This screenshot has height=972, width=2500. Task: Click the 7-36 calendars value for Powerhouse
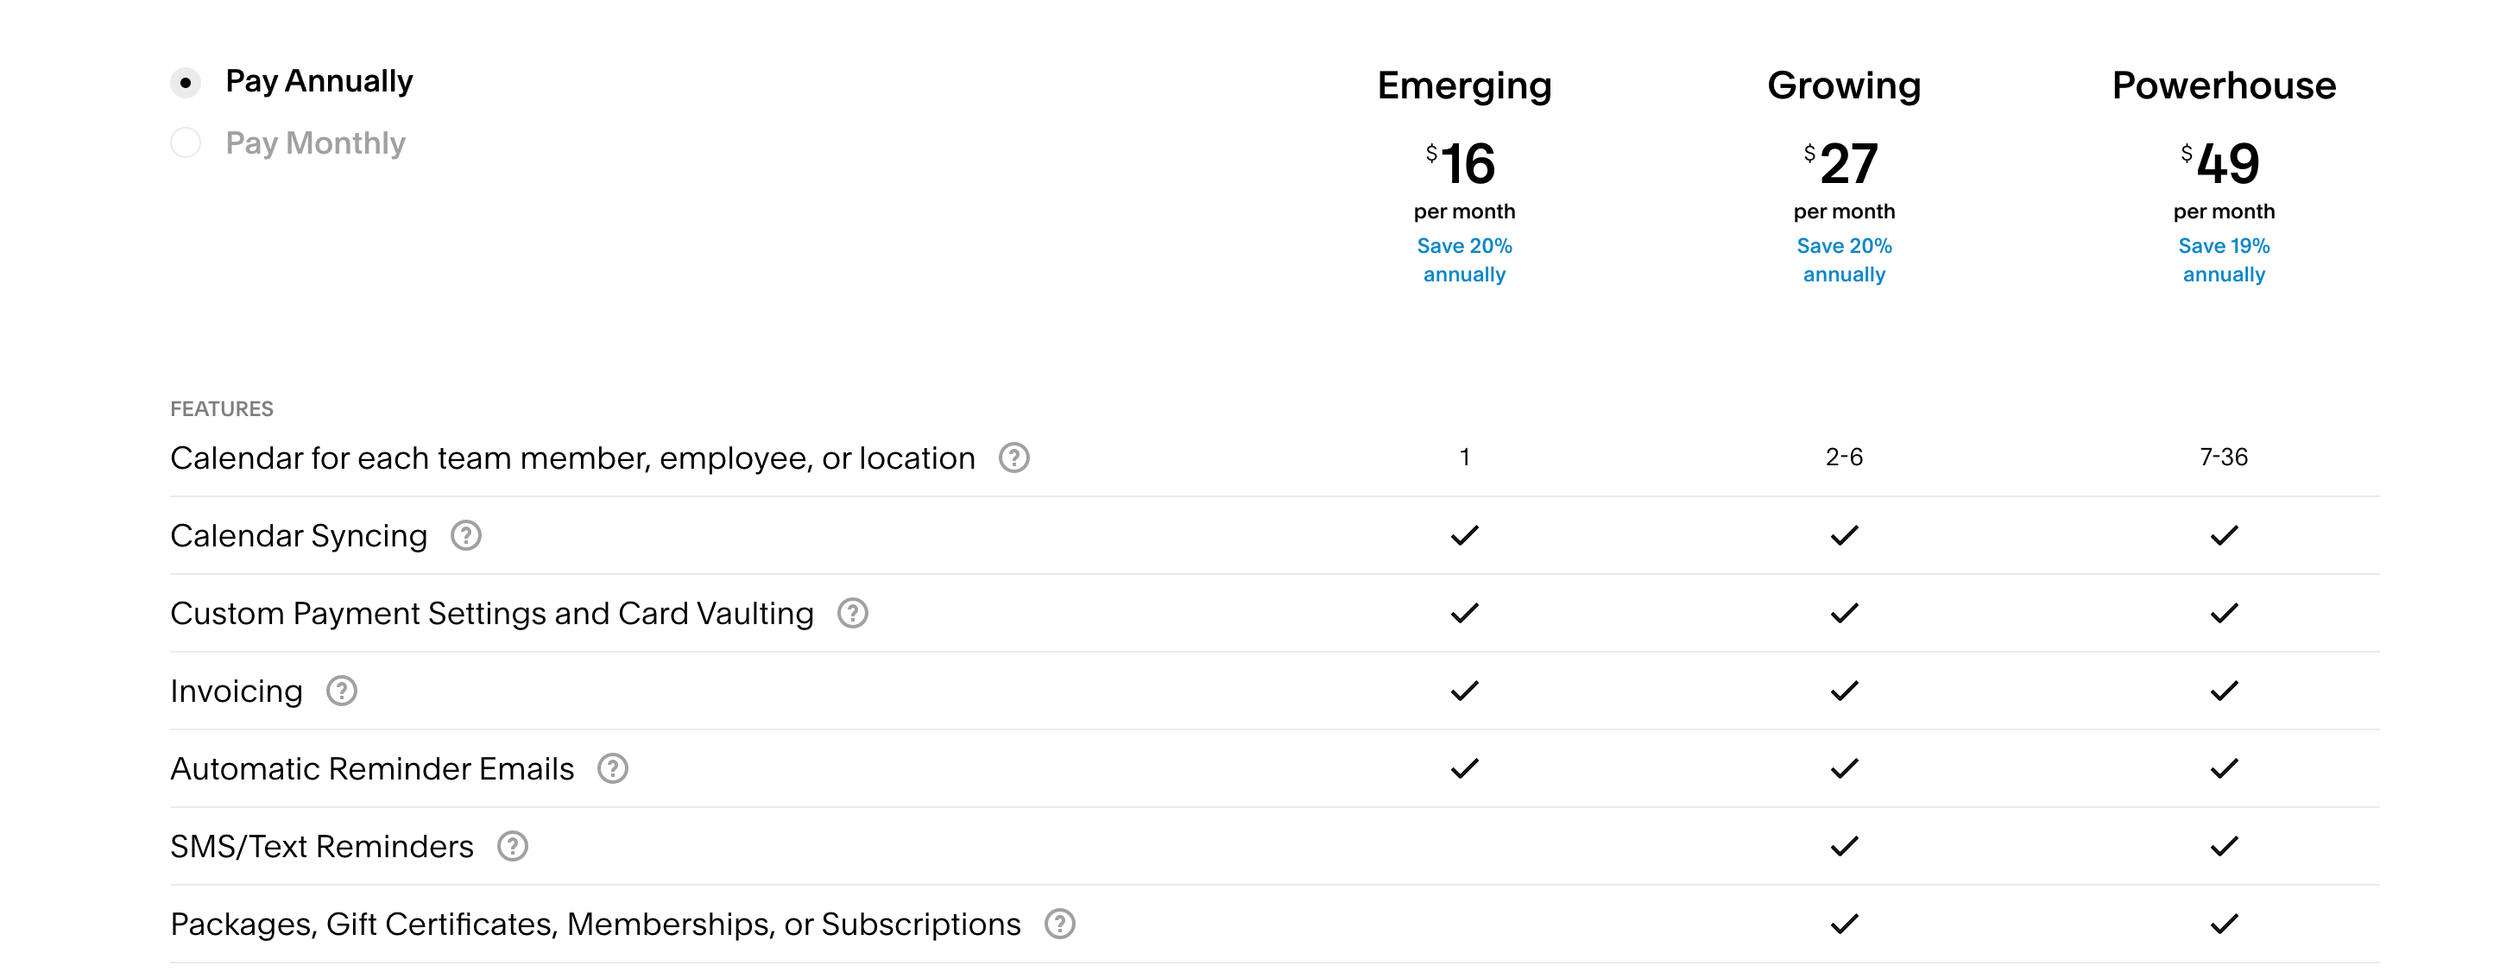click(2224, 458)
